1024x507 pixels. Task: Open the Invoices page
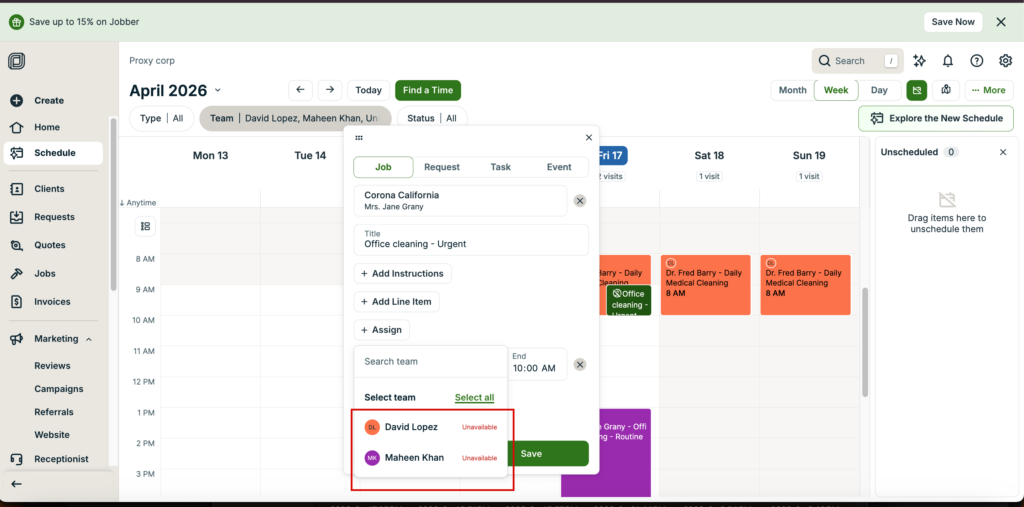(52, 302)
